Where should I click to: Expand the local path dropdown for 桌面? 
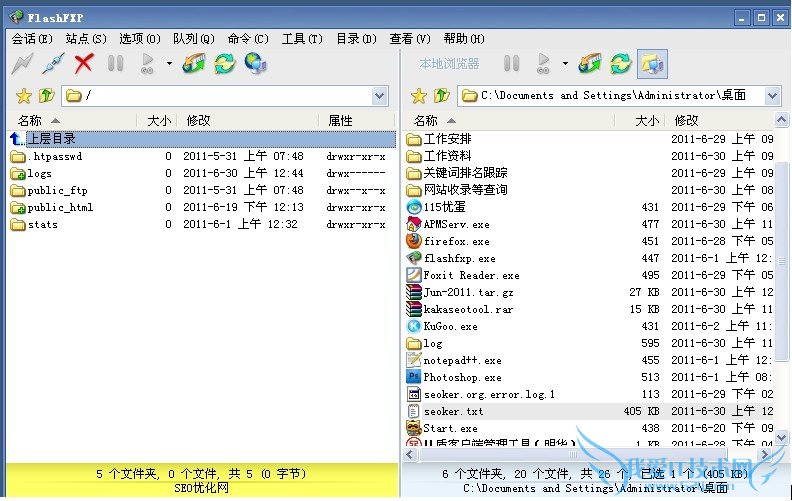(772, 95)
